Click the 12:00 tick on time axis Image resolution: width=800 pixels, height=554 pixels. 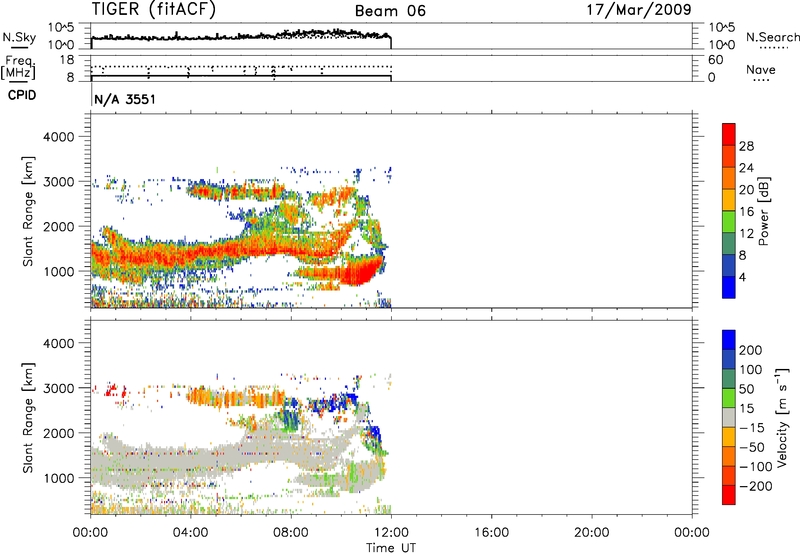(x=391, y=533)
